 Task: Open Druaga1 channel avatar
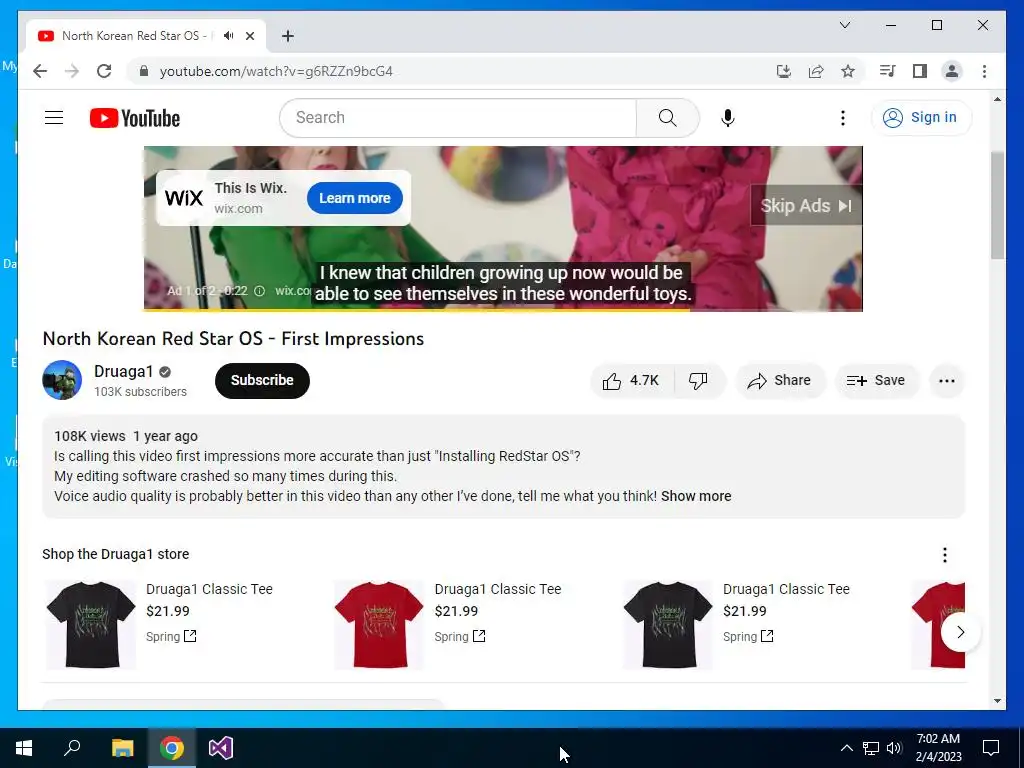(x=62, y=380)
